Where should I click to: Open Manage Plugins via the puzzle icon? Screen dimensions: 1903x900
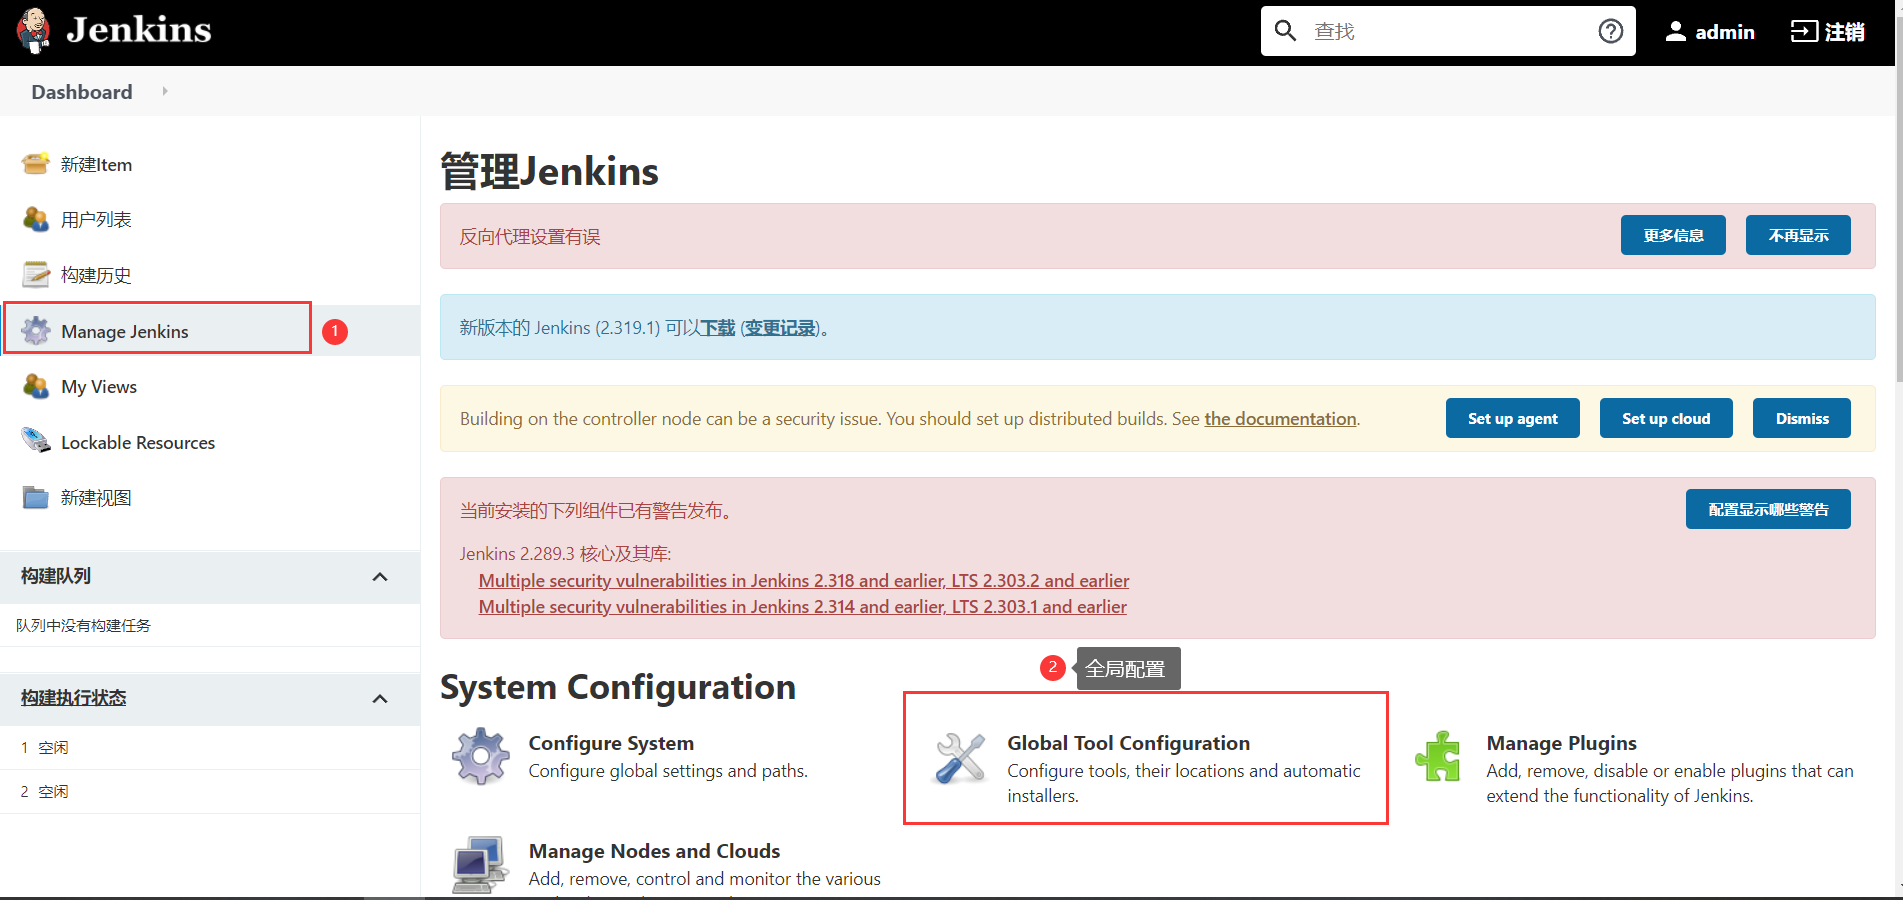pos(1438,758)
